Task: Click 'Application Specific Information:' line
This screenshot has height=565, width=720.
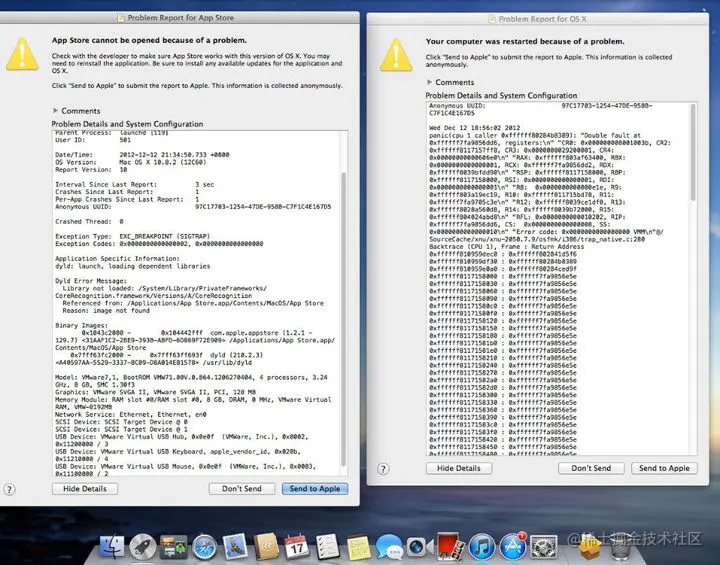Action: [x=117, y=259]
